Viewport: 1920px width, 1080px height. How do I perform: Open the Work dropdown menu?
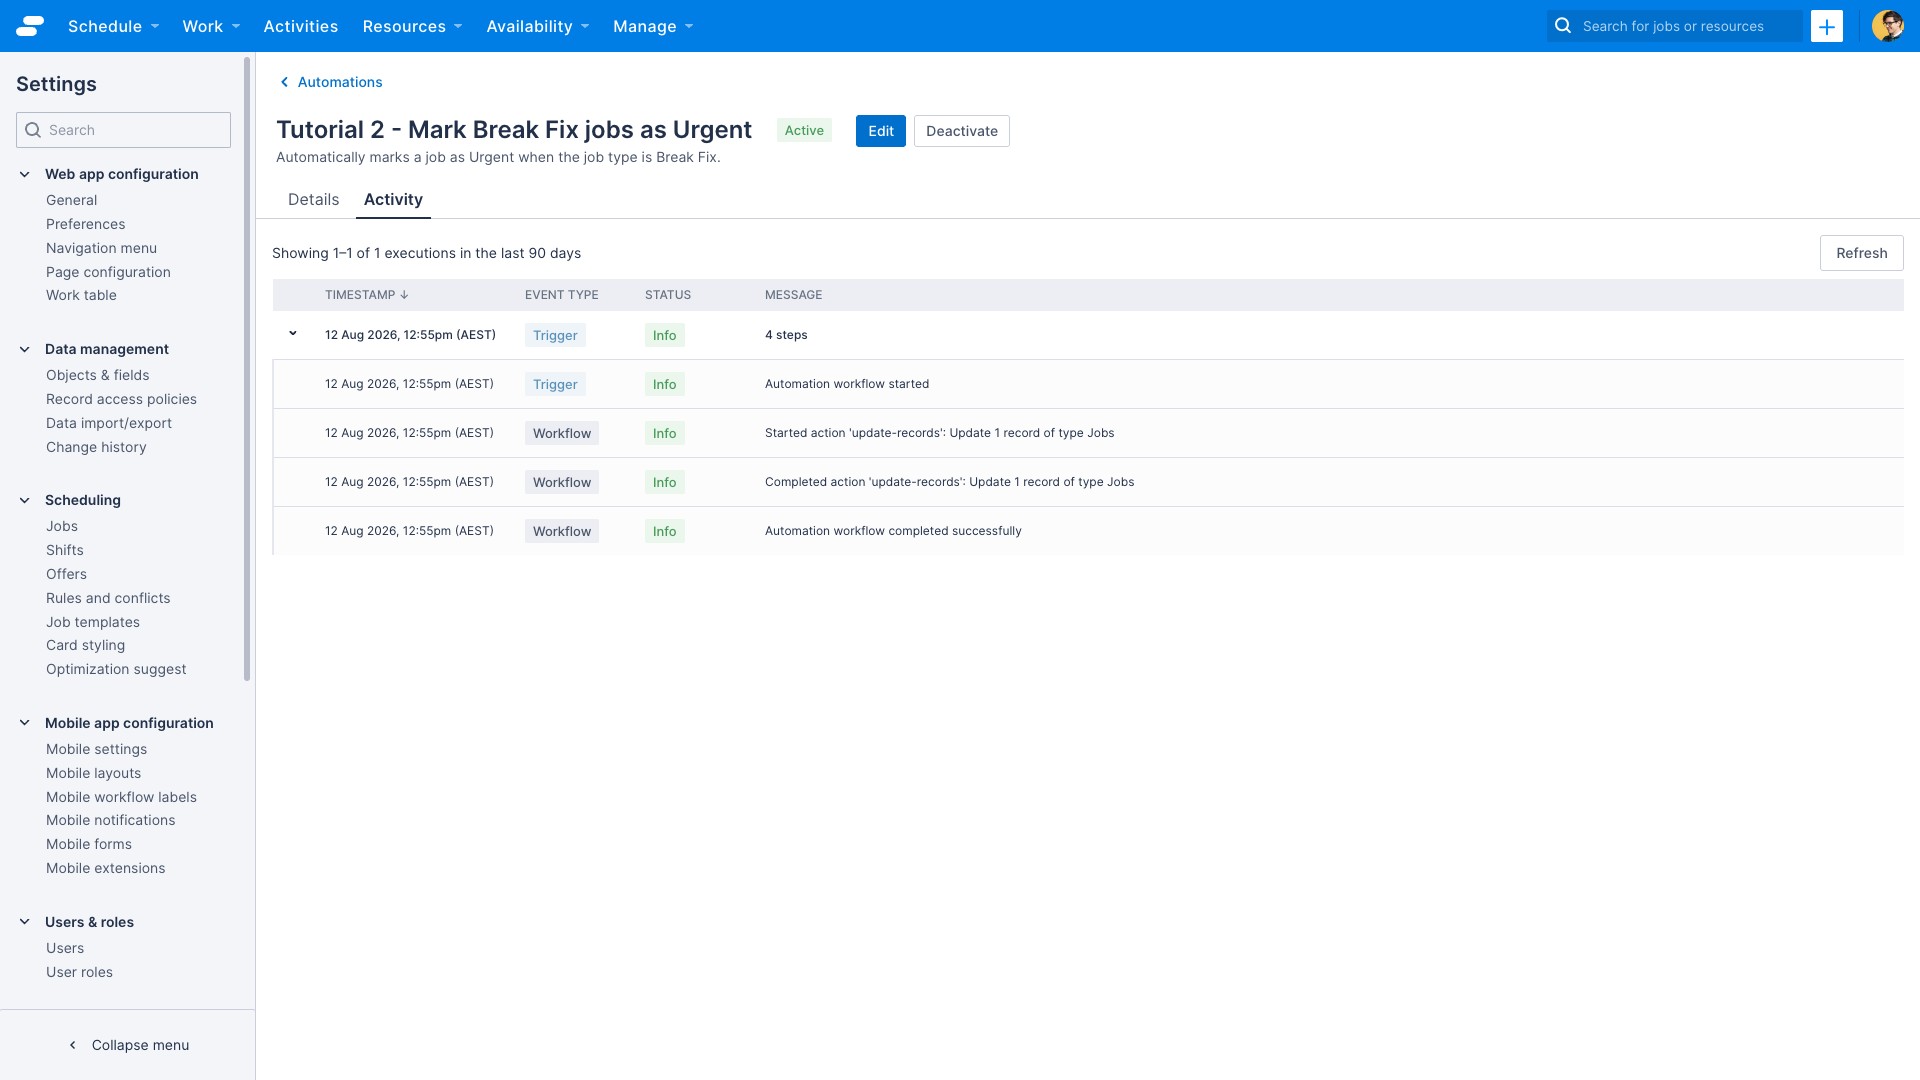(211, 26)
